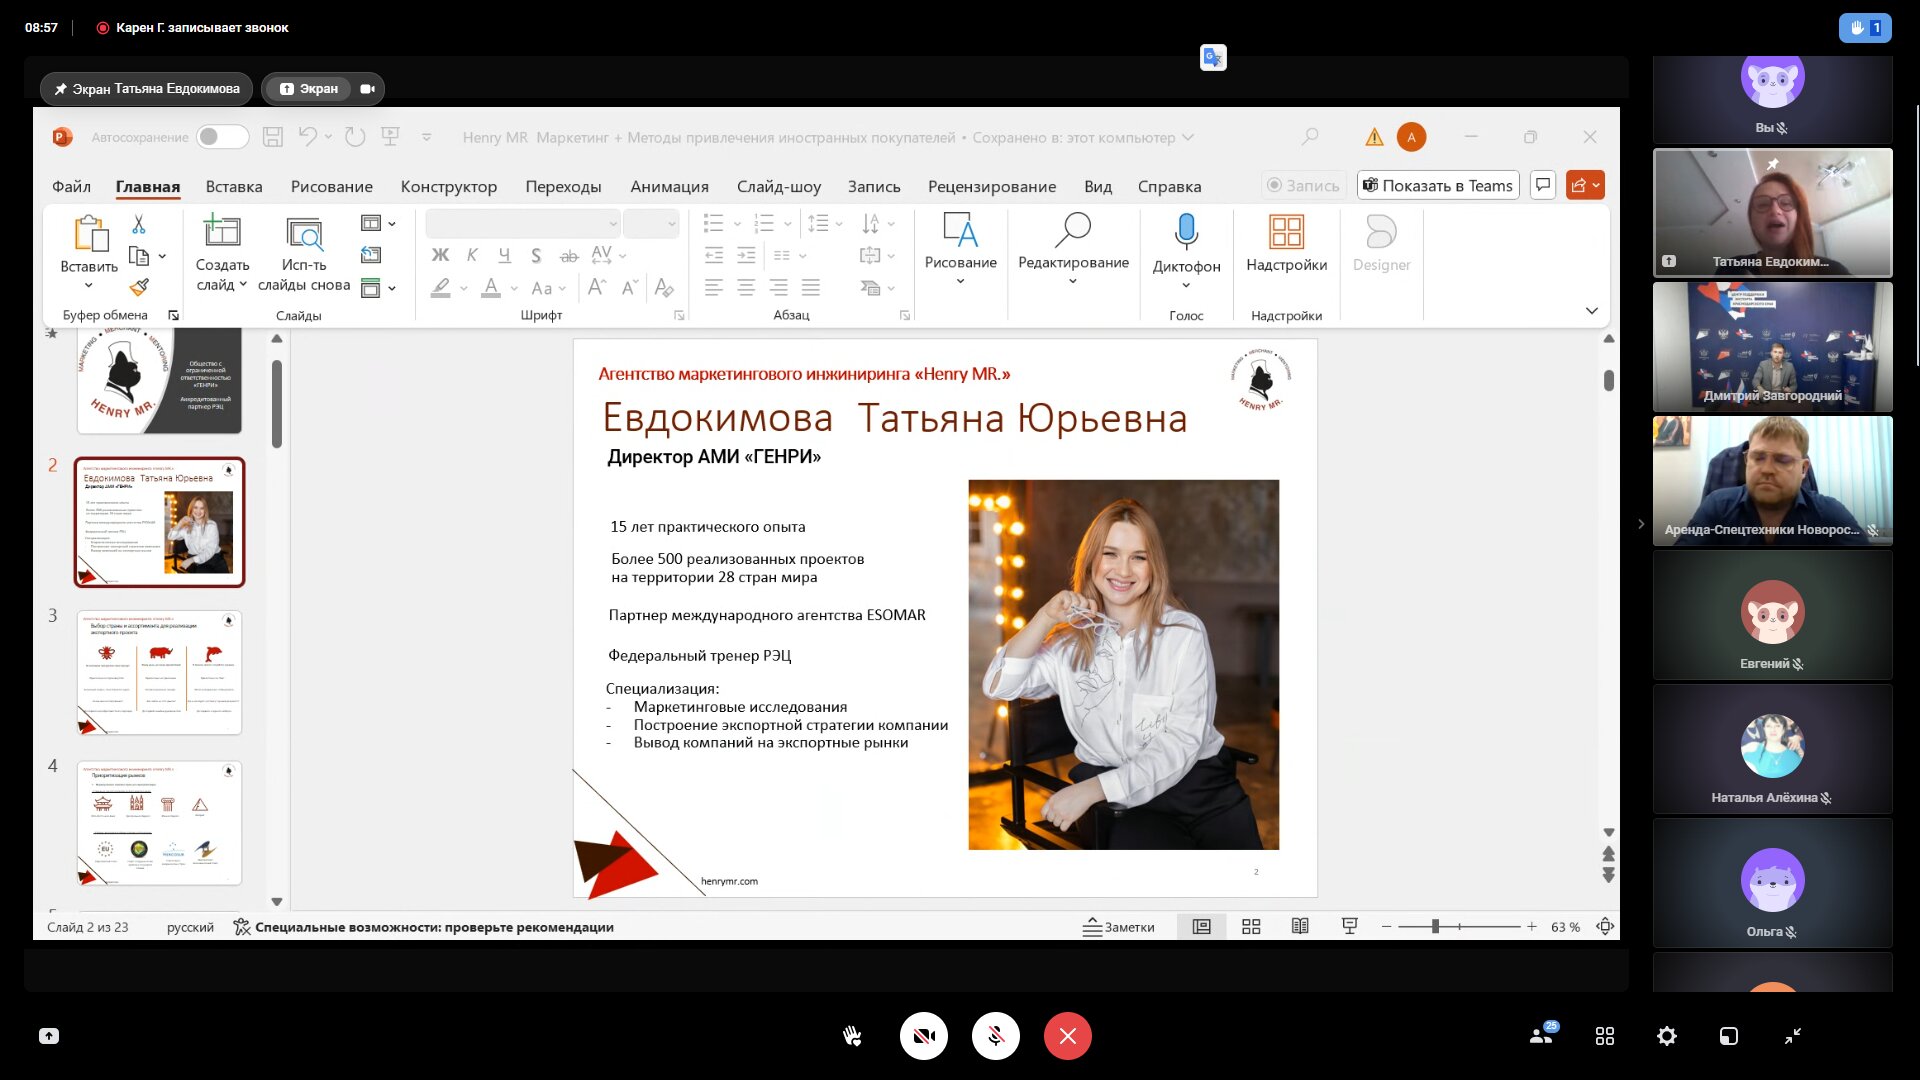This screenshot has width=1920, height=1080.
Task: Select slide 3 thumbnail in panel
Action: pyautogui.click(x=159, y=672)
